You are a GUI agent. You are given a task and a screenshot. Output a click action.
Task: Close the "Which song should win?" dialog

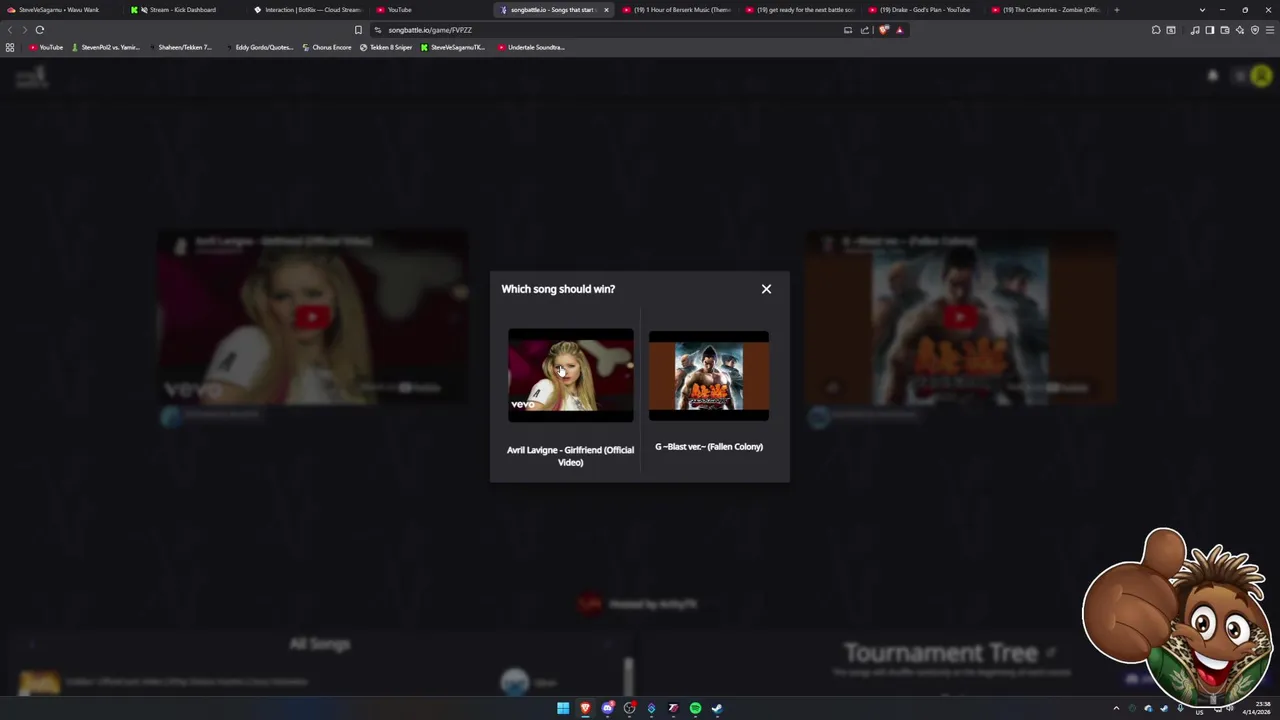coord(766,289)
